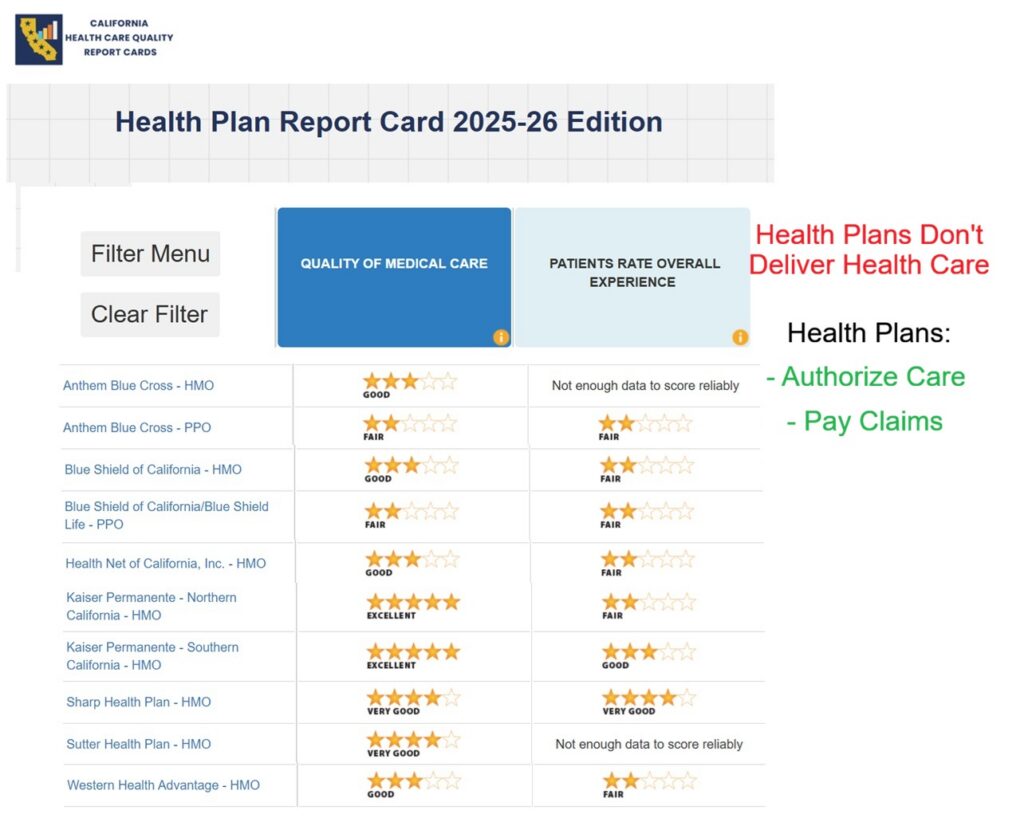Open Blue Shield of California/Blue Shield Life - PPO
The width and height of the screenshot is (1024, 818).
click(x=167, y=515)
